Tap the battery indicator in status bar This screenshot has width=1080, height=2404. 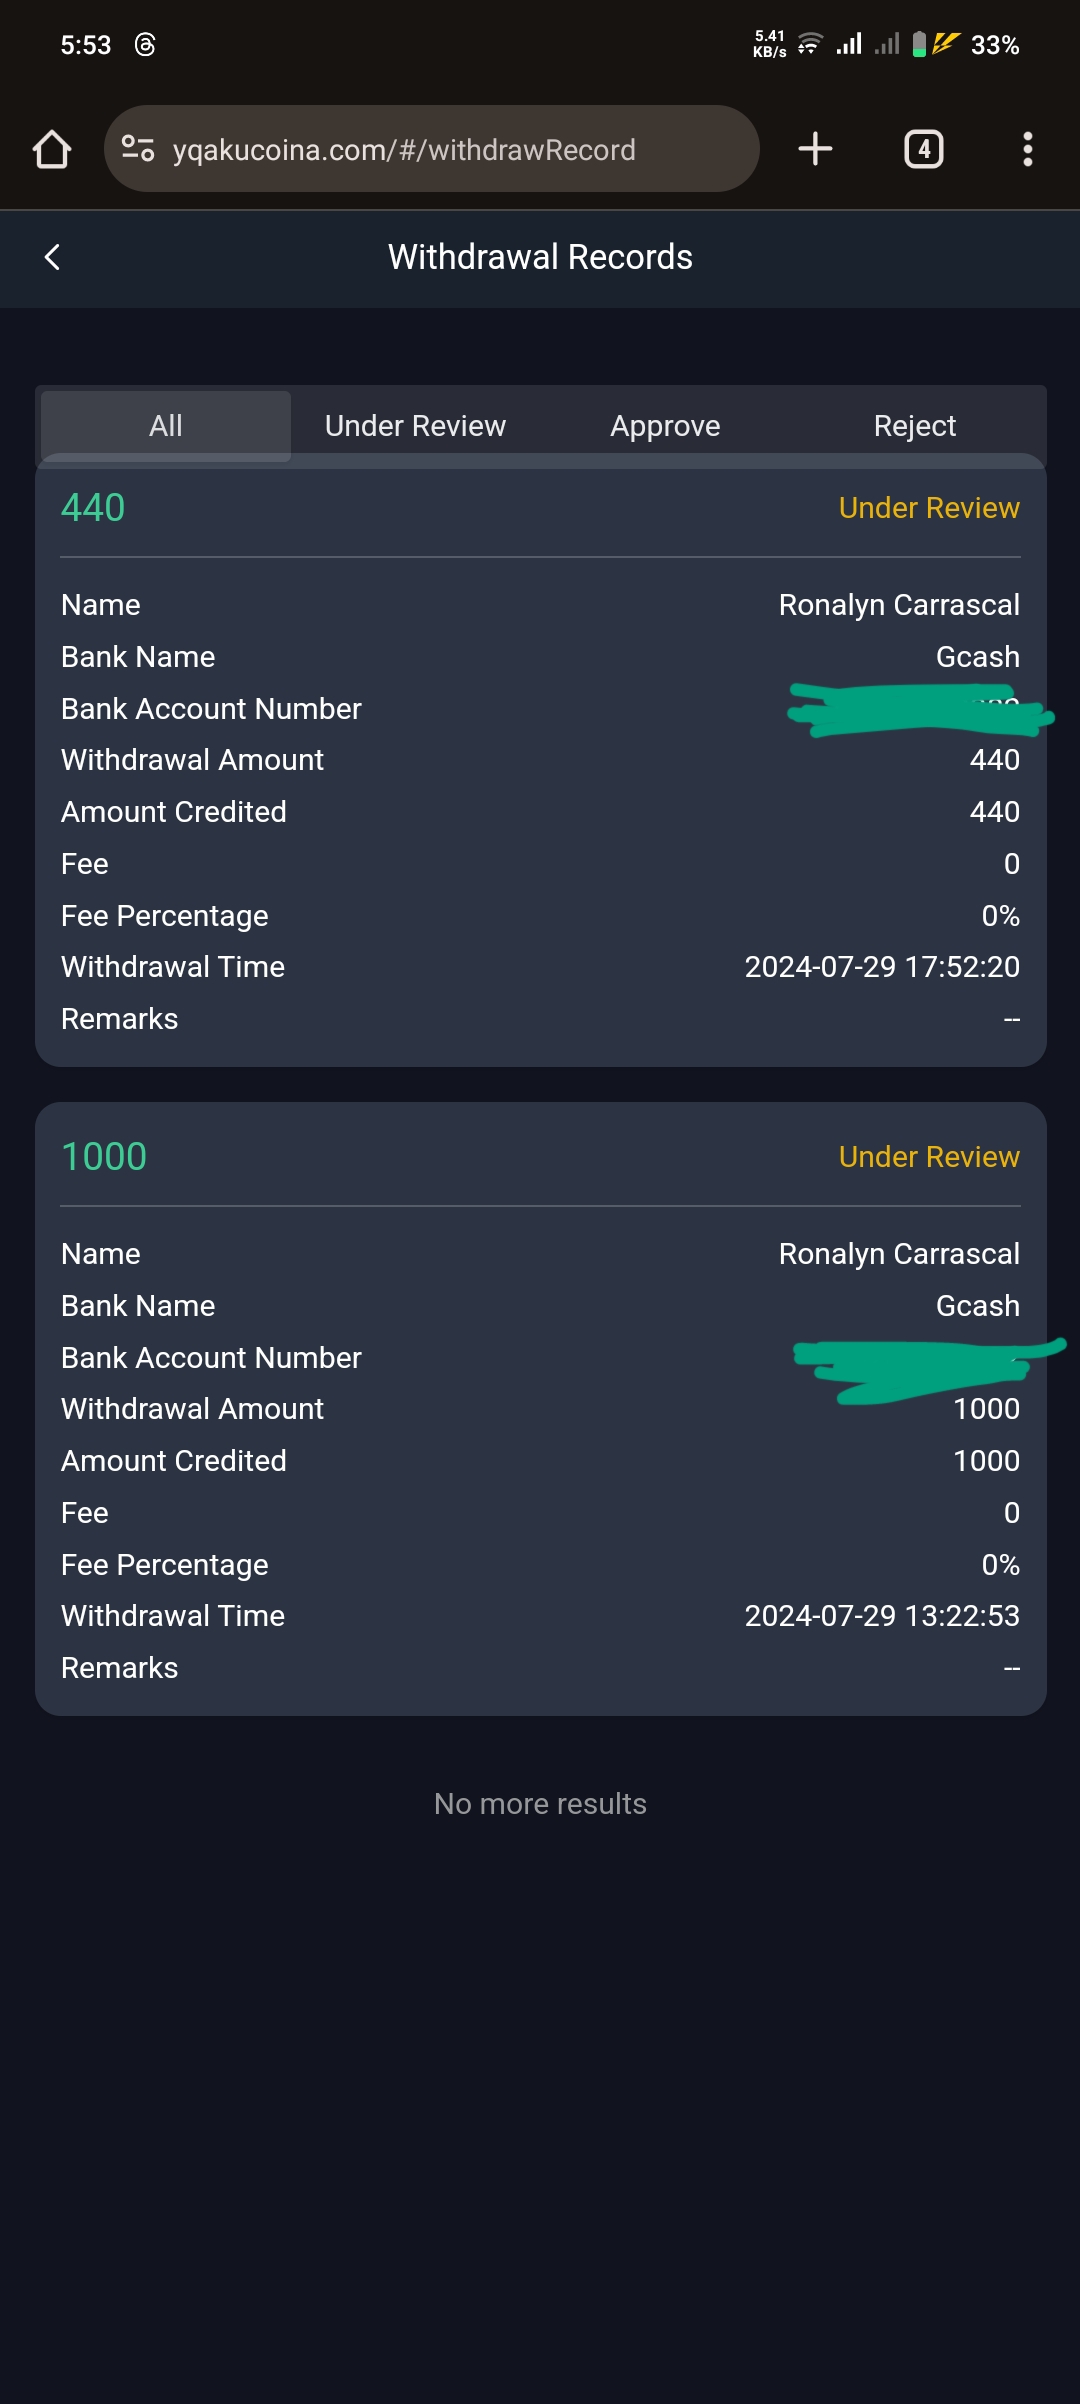(x=919, y=45)
